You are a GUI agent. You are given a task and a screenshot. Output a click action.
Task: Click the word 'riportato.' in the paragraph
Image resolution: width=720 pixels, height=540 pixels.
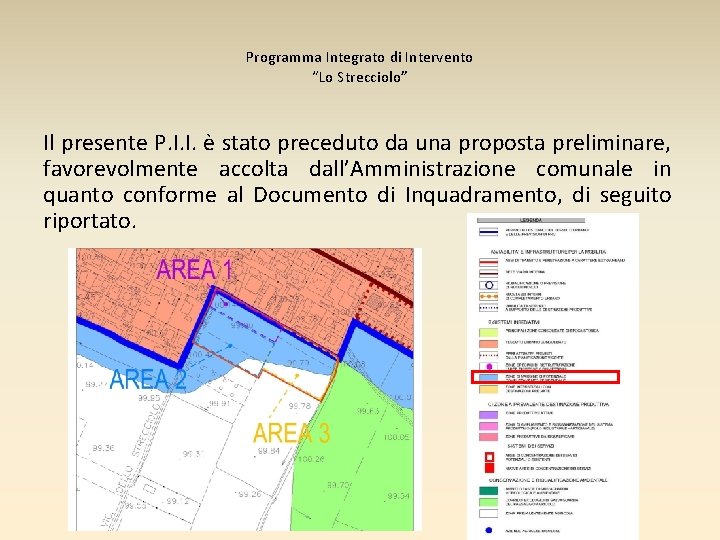(x=90, y=221)
